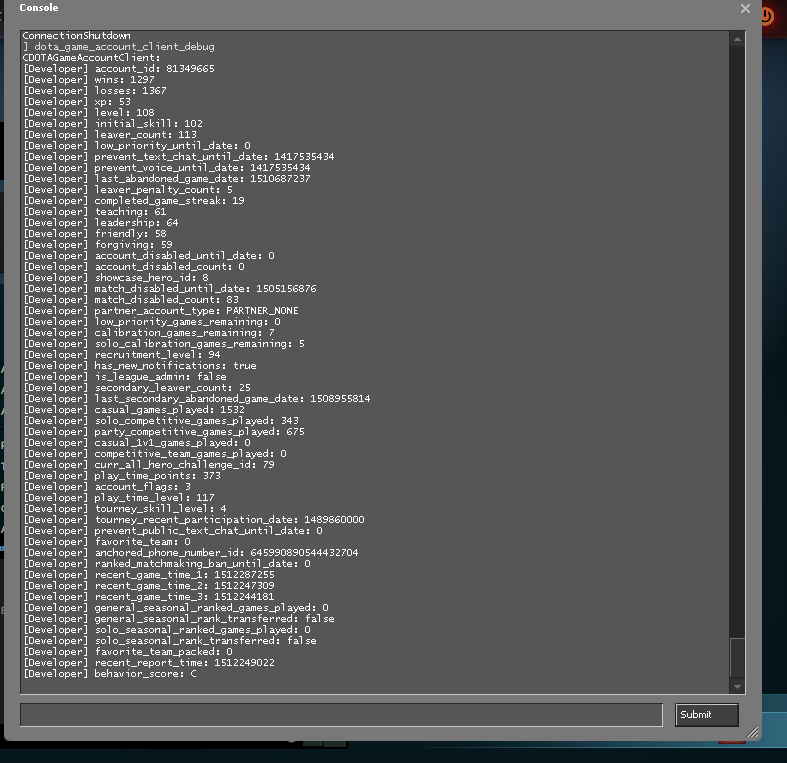Click the scrollbar up arrow
The width and height of the screenshot is (787, 763).
(737, 39)
